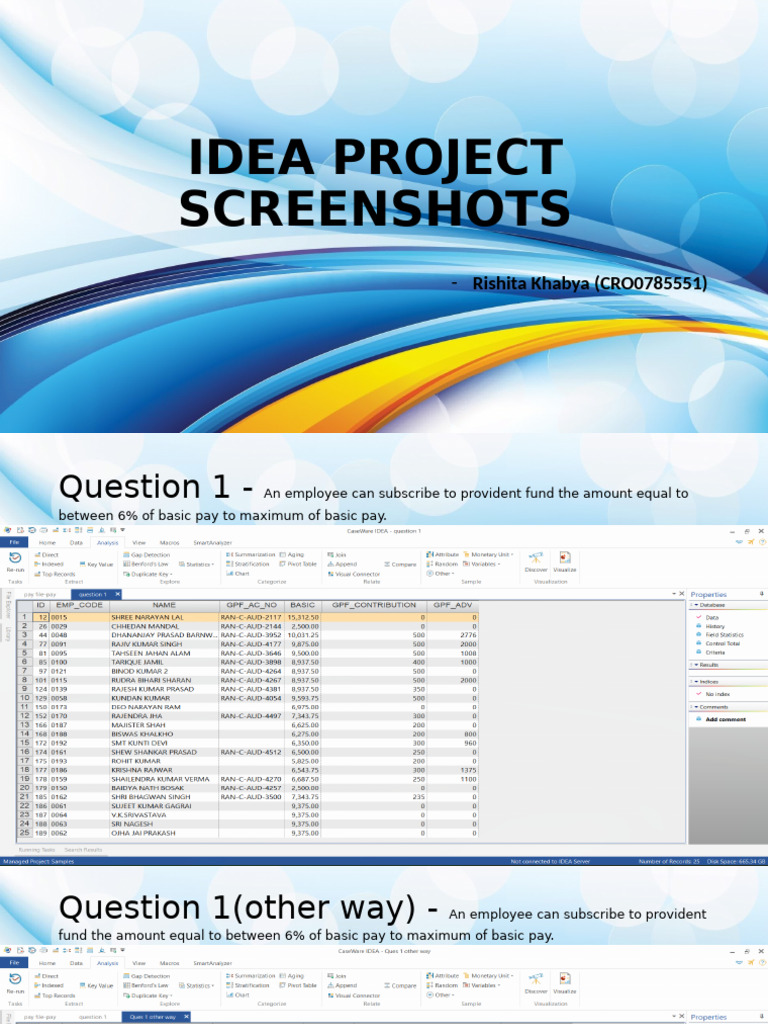Click Aging in question 1 window

pos(292,554)
